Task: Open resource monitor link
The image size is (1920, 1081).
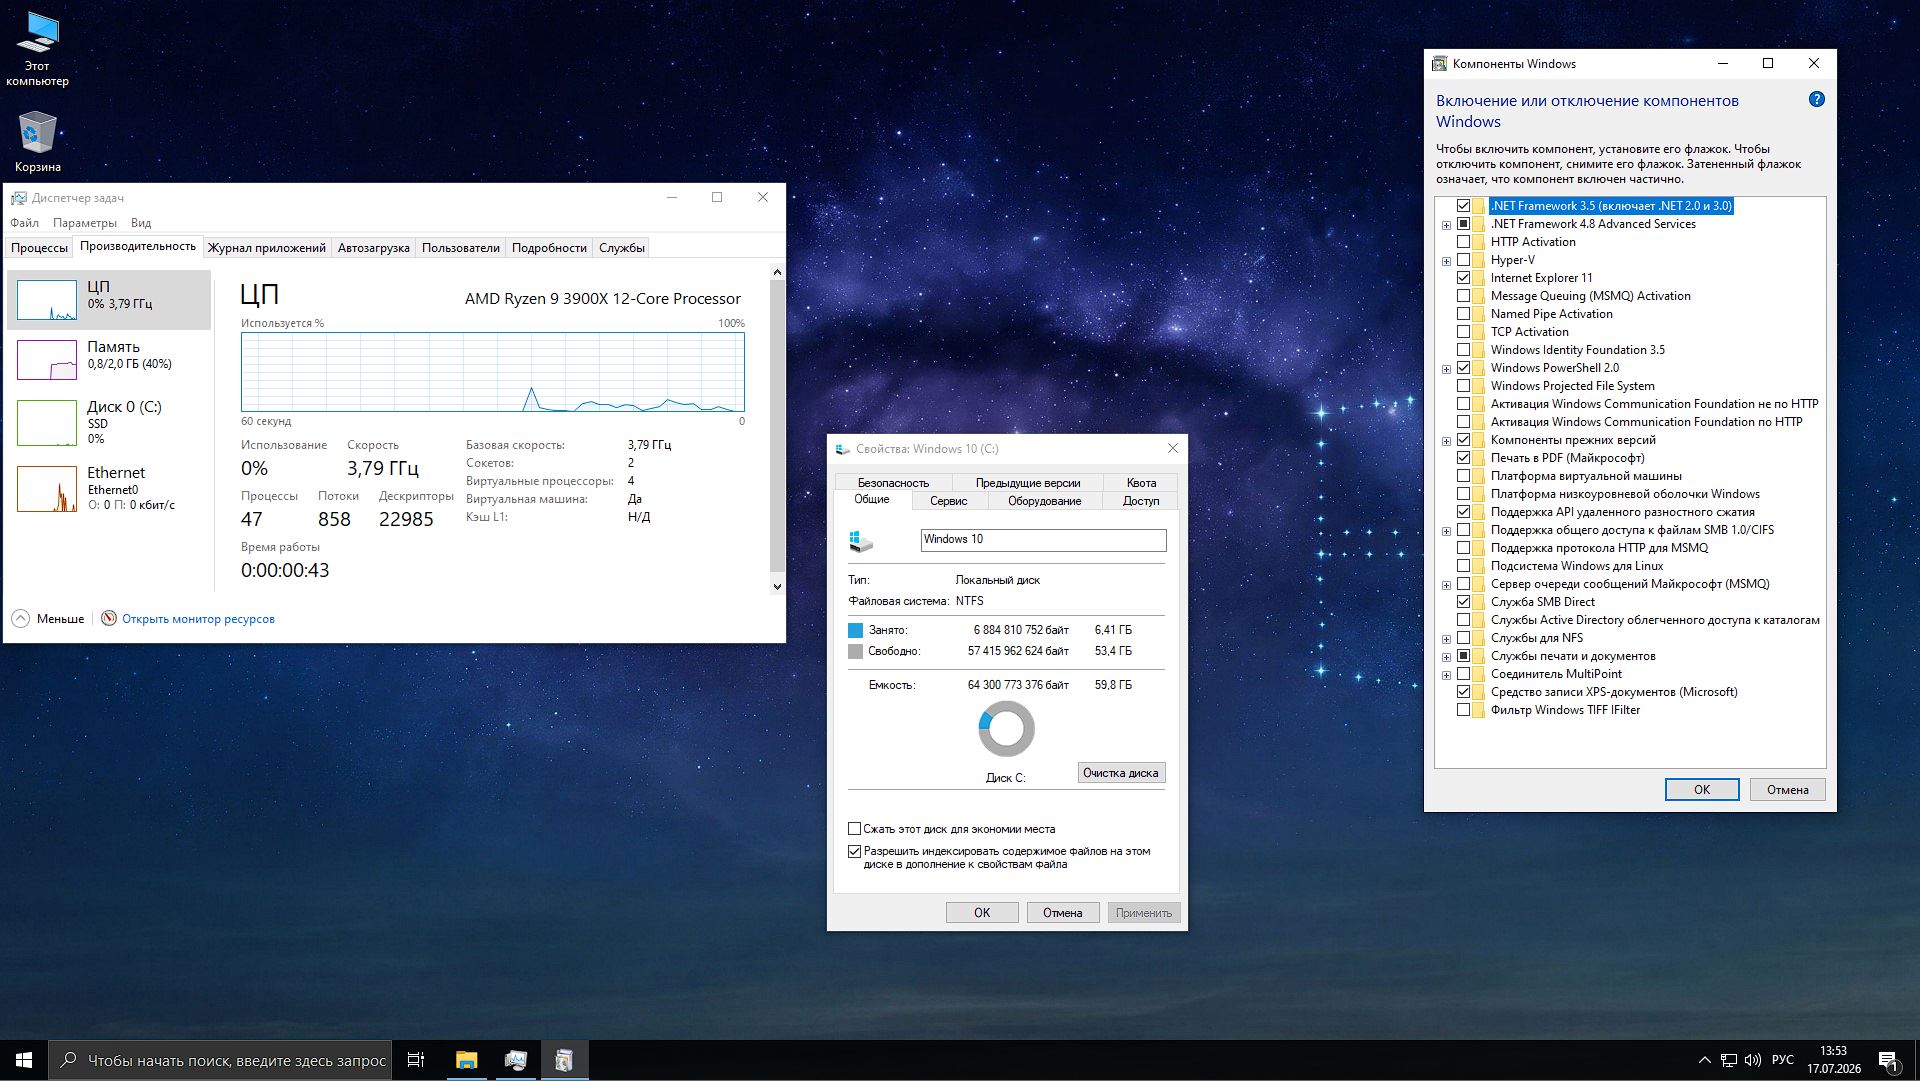Action: click(x=198, y=619)
